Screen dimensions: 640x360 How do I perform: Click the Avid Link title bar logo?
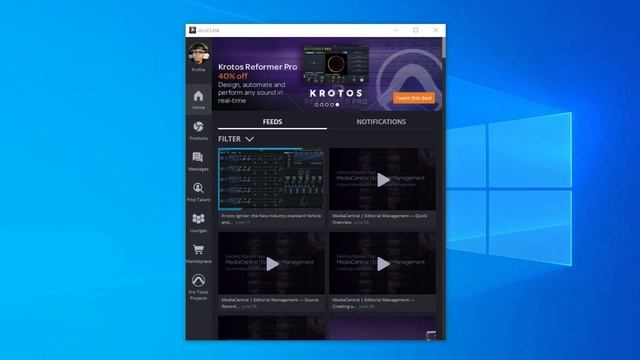tap(192, 30)
